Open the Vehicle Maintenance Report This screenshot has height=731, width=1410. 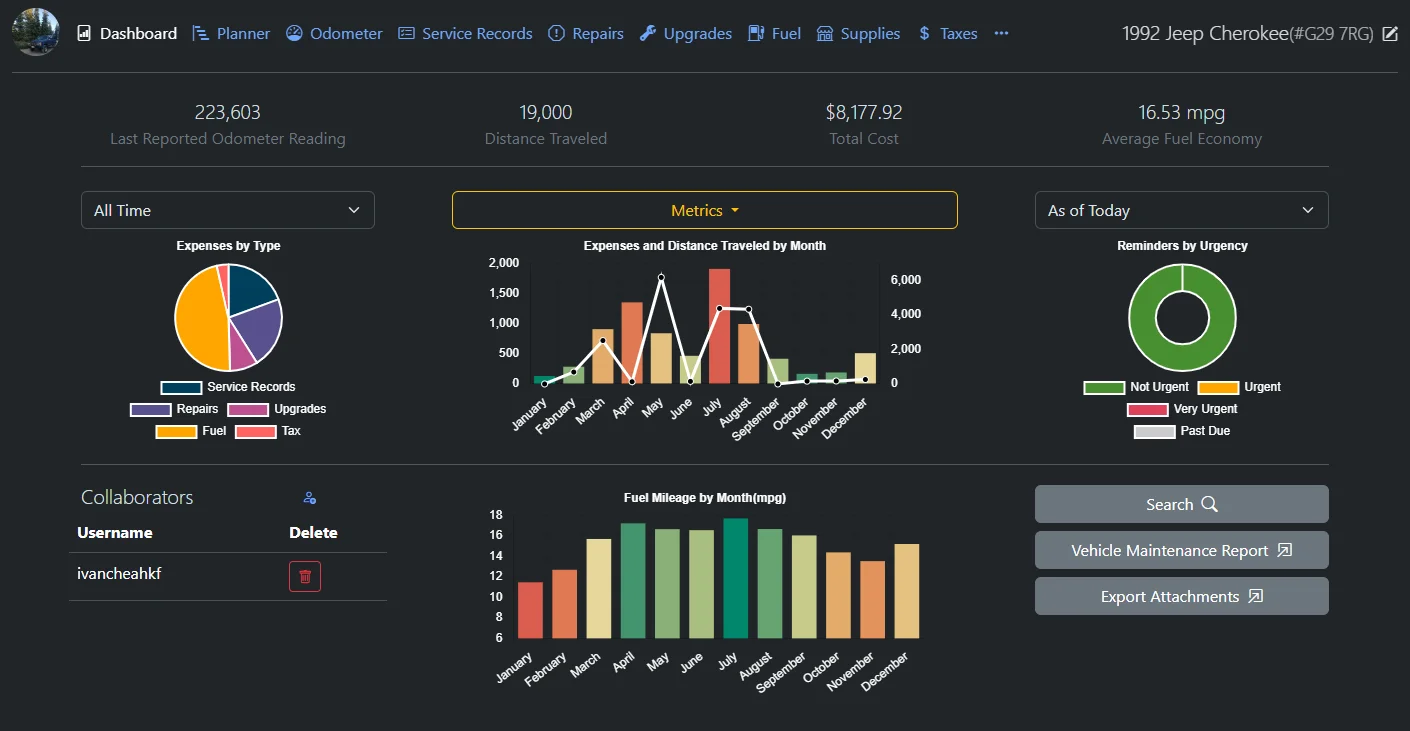[1181, 550]
